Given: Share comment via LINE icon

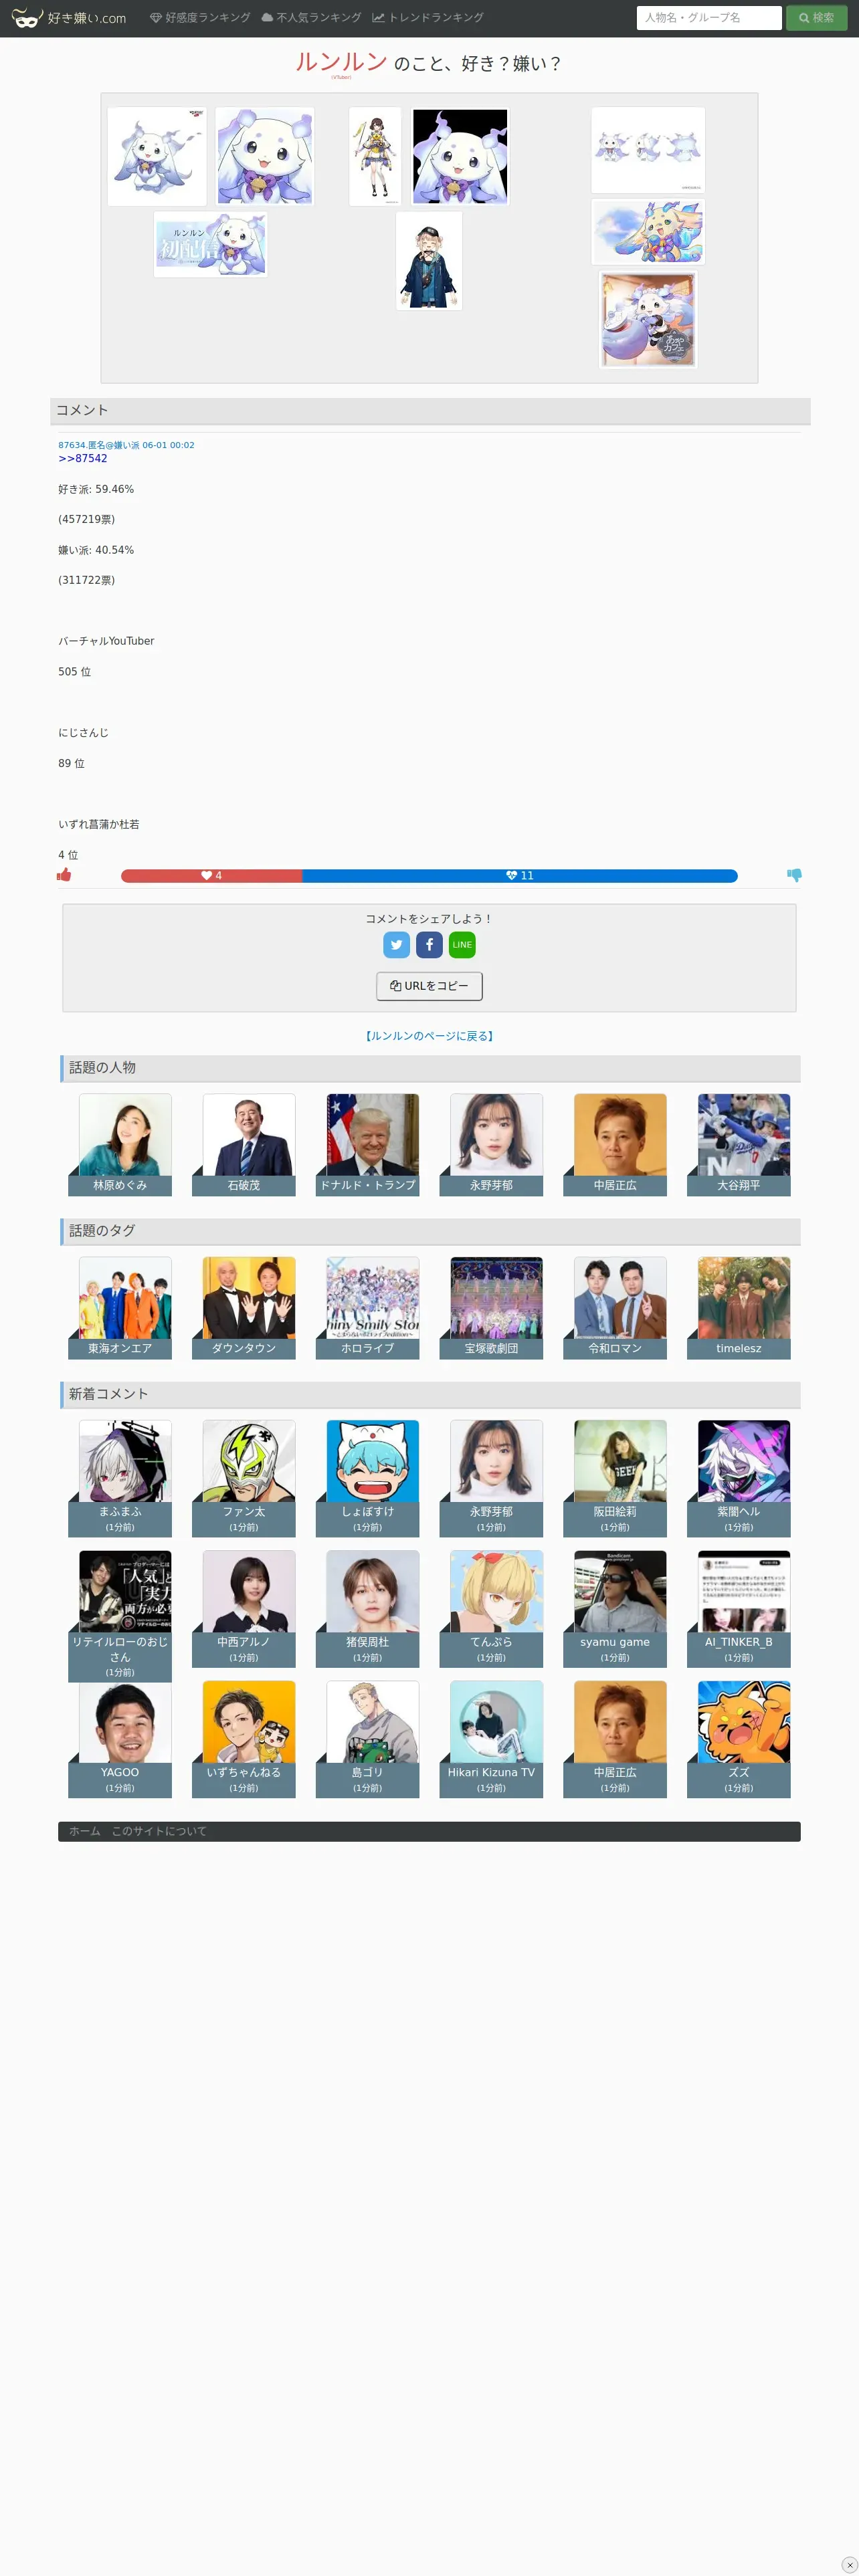Looking at the screenshot, I should pyautogui.click(x=462, y=944).
